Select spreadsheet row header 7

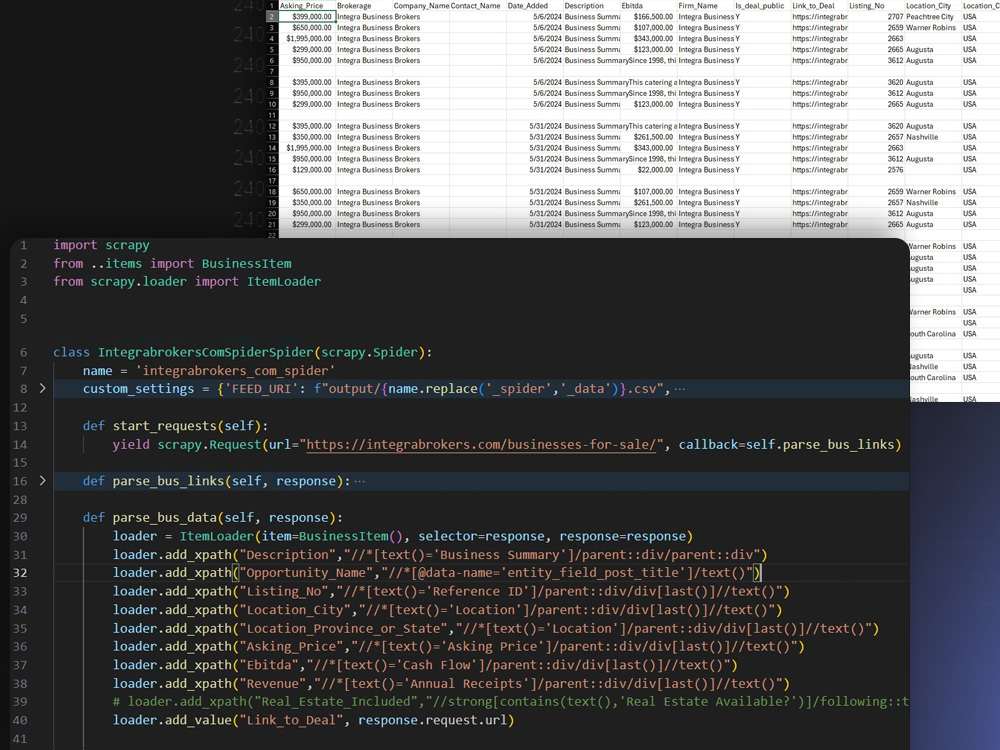272,71
